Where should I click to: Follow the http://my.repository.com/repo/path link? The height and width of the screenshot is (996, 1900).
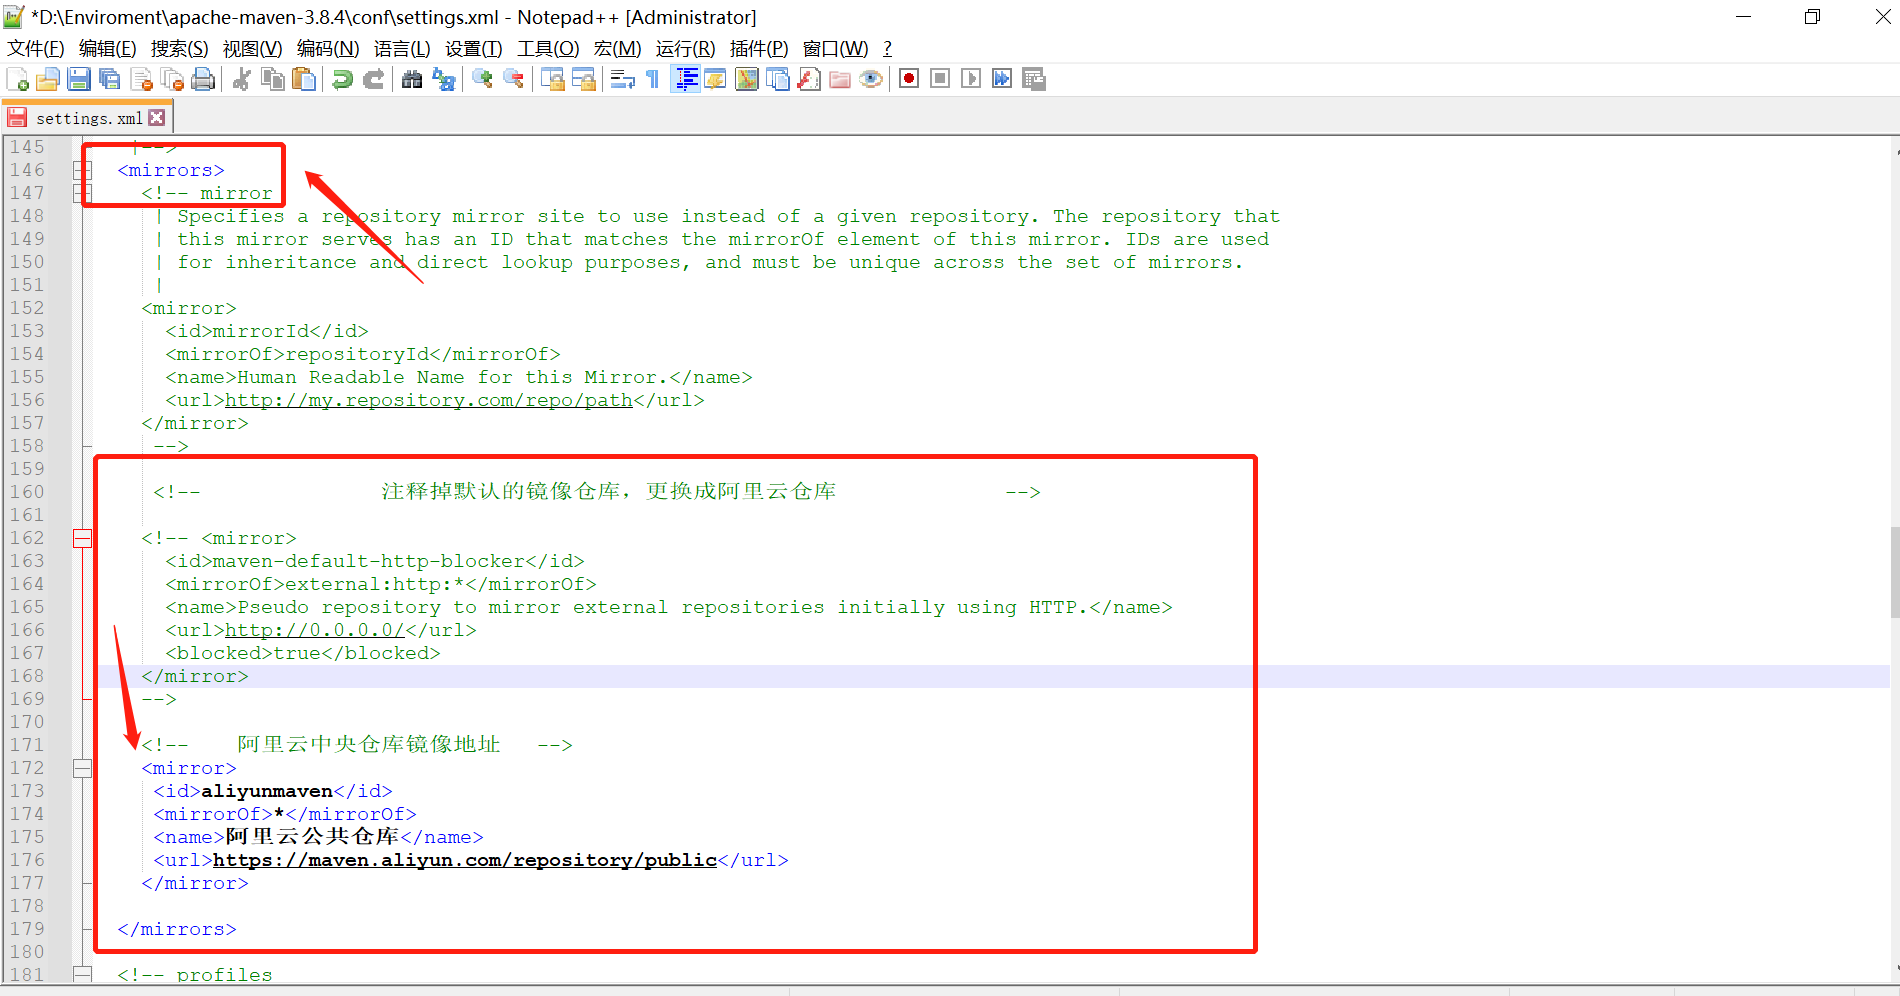(x=429, y=400)
